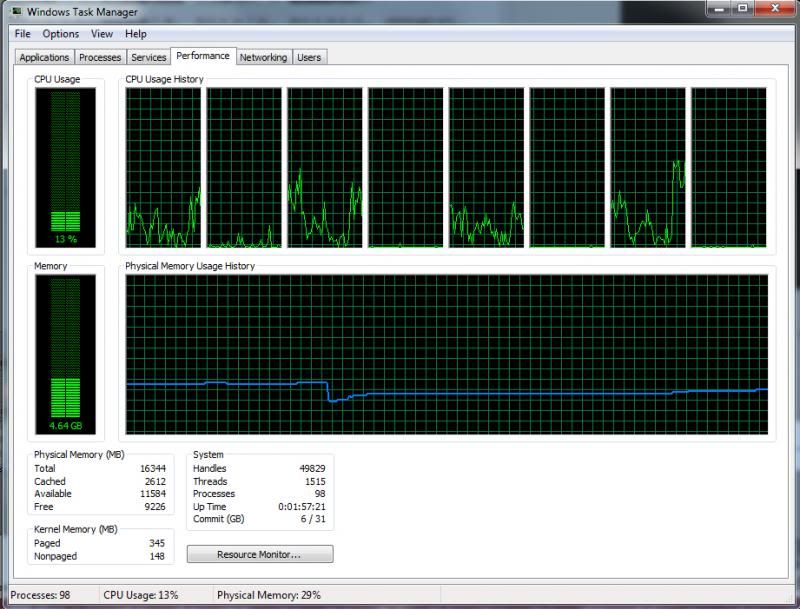Open the Options menu
Image resolution: width=800 pixels, height=609 pixels.
(x=61, y=34)
